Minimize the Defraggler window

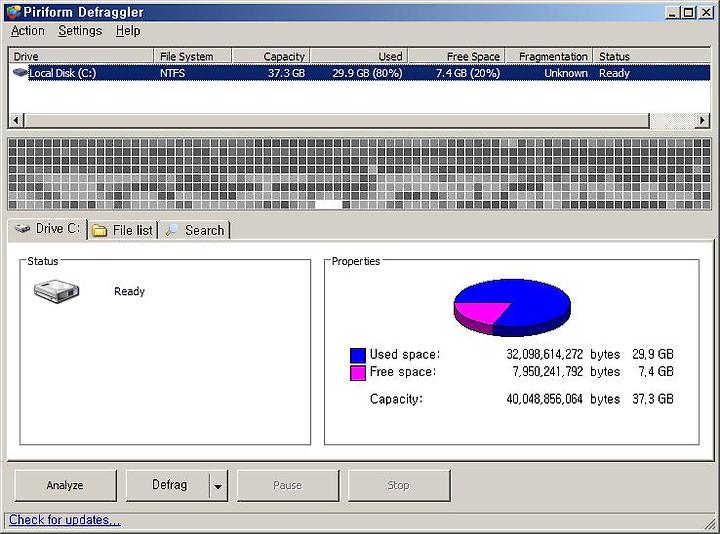[673, 12]
